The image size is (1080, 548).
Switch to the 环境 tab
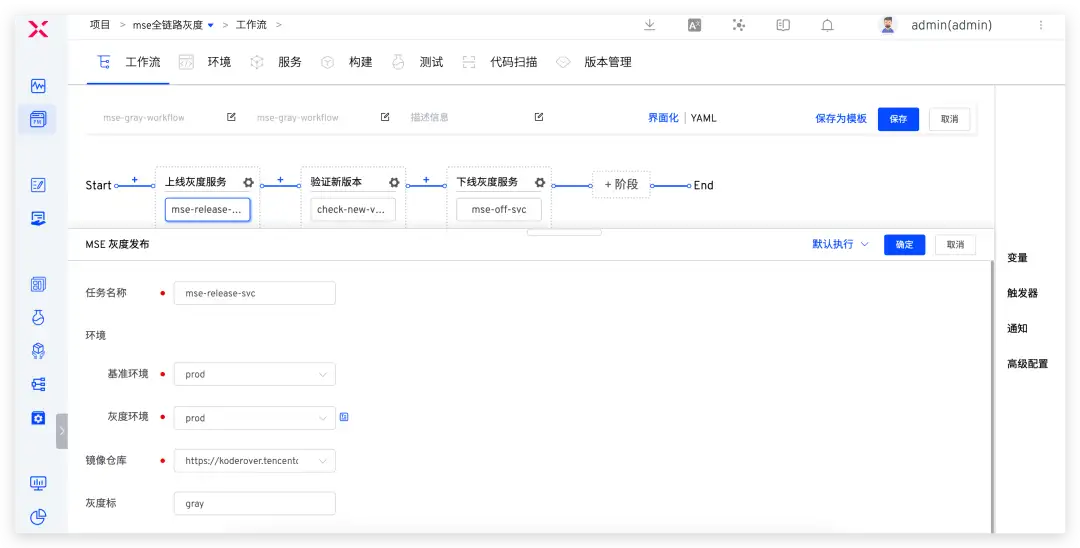tap(205, 62)
